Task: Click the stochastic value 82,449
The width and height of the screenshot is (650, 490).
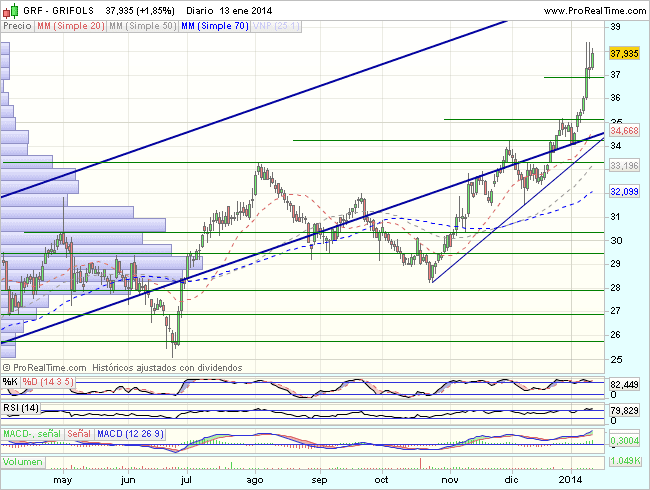Action: coord(624,385)
